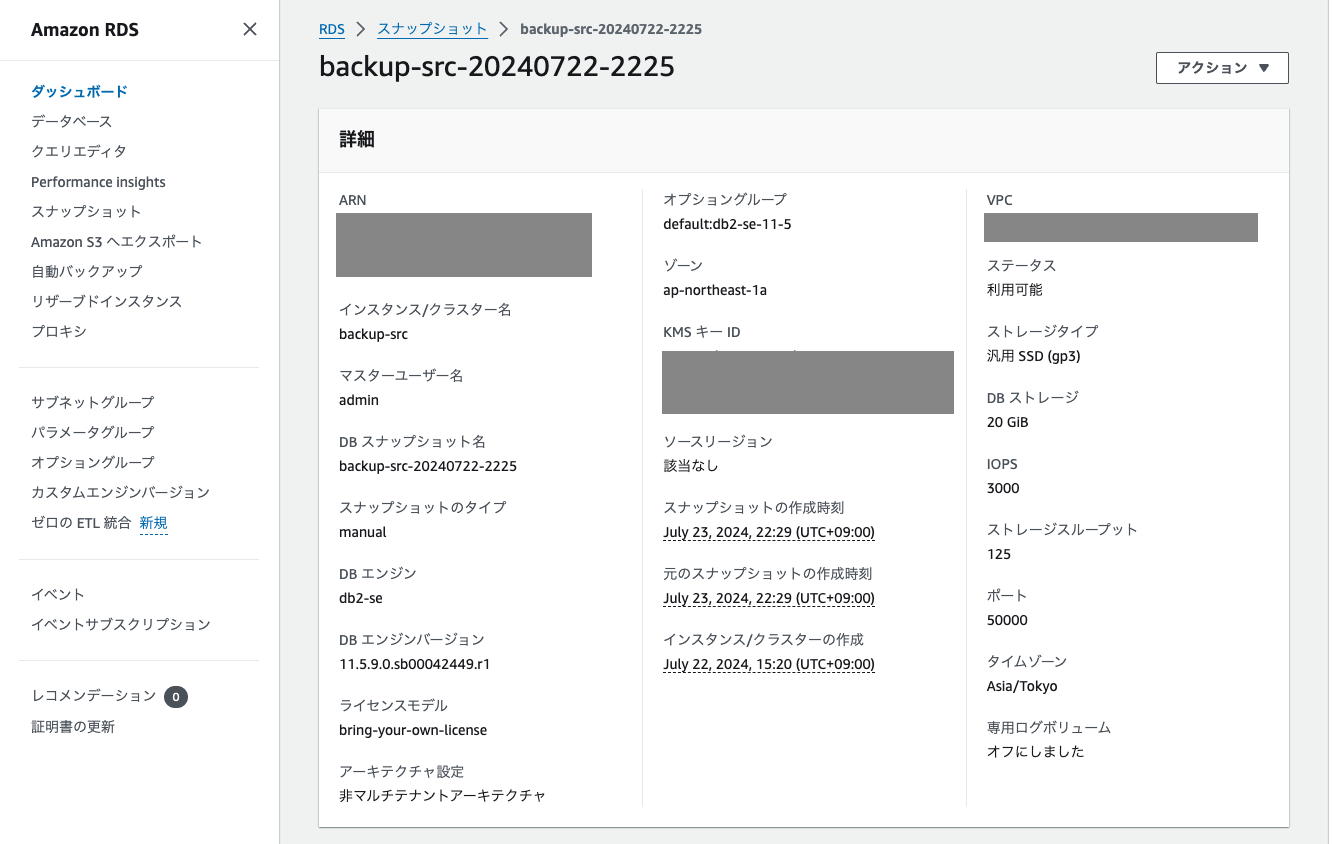Click the July 22, 2024, 15:20 timestamp
1332x844 pixels.
tap(769, 664)
